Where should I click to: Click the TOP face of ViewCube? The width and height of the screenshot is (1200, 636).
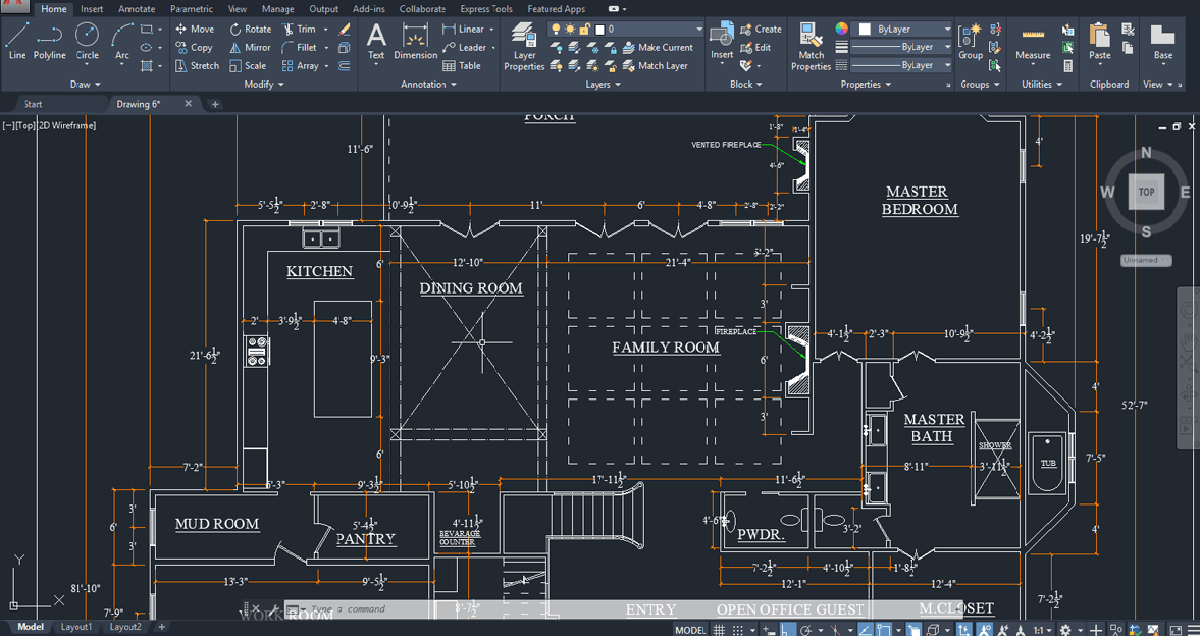tap(1146, 192)
